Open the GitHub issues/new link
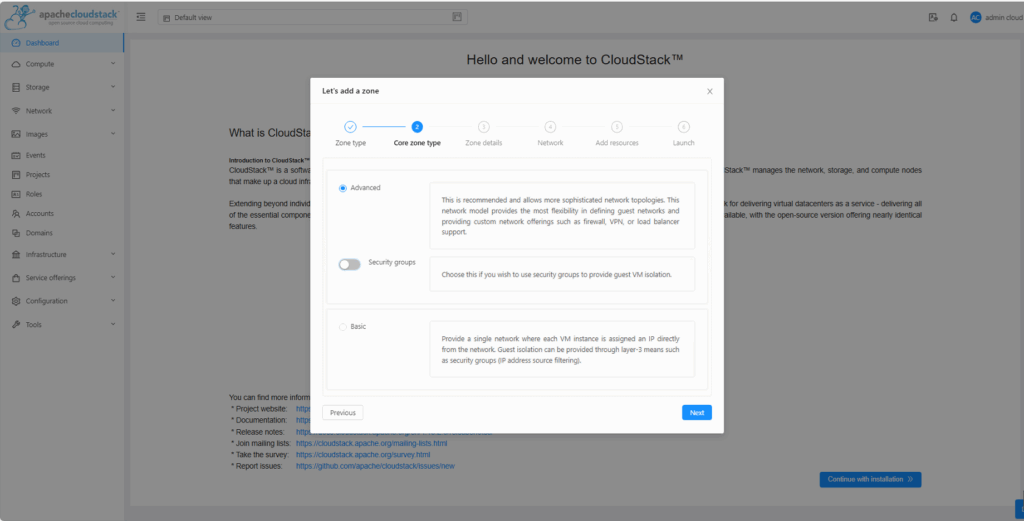The width and height of the screenshot is (1024, 521). [x=375, y=466]
